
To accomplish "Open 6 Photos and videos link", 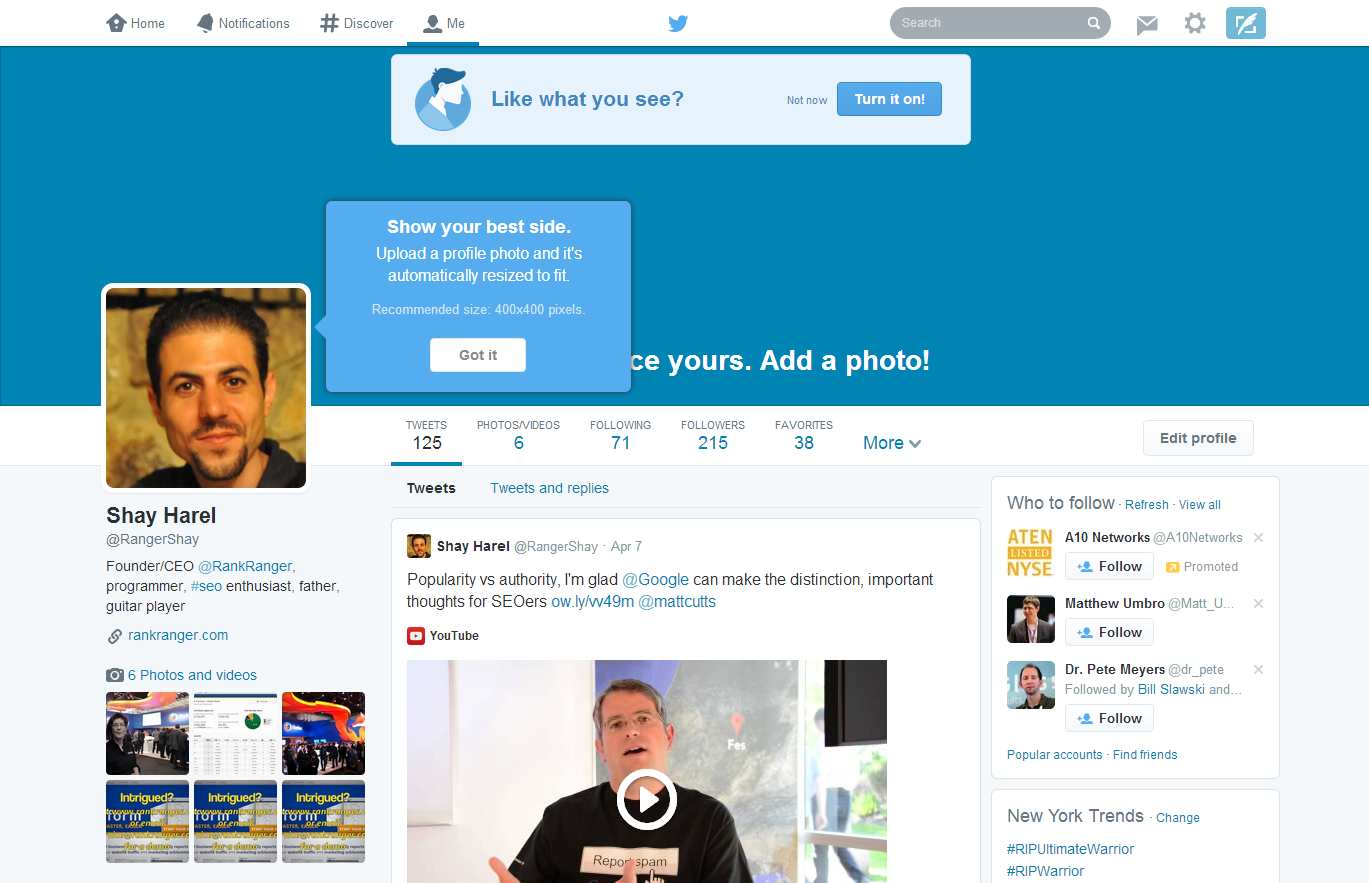I will [192, 675].
